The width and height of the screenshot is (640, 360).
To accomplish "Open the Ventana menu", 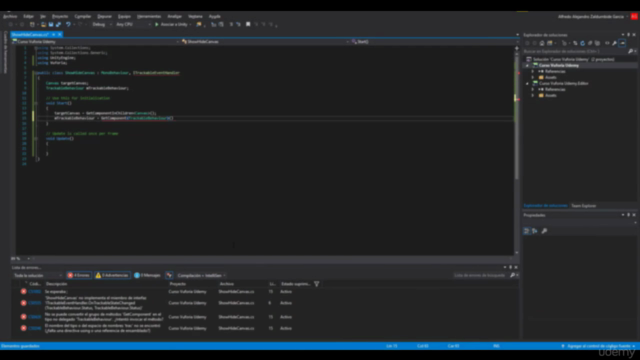I will coord(195,16).
